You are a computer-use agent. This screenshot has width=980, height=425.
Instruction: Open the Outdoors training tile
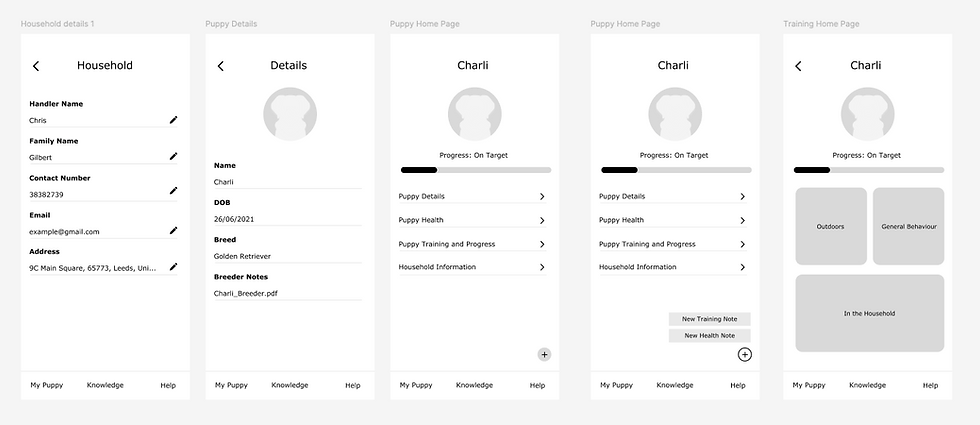click(830, 227)
